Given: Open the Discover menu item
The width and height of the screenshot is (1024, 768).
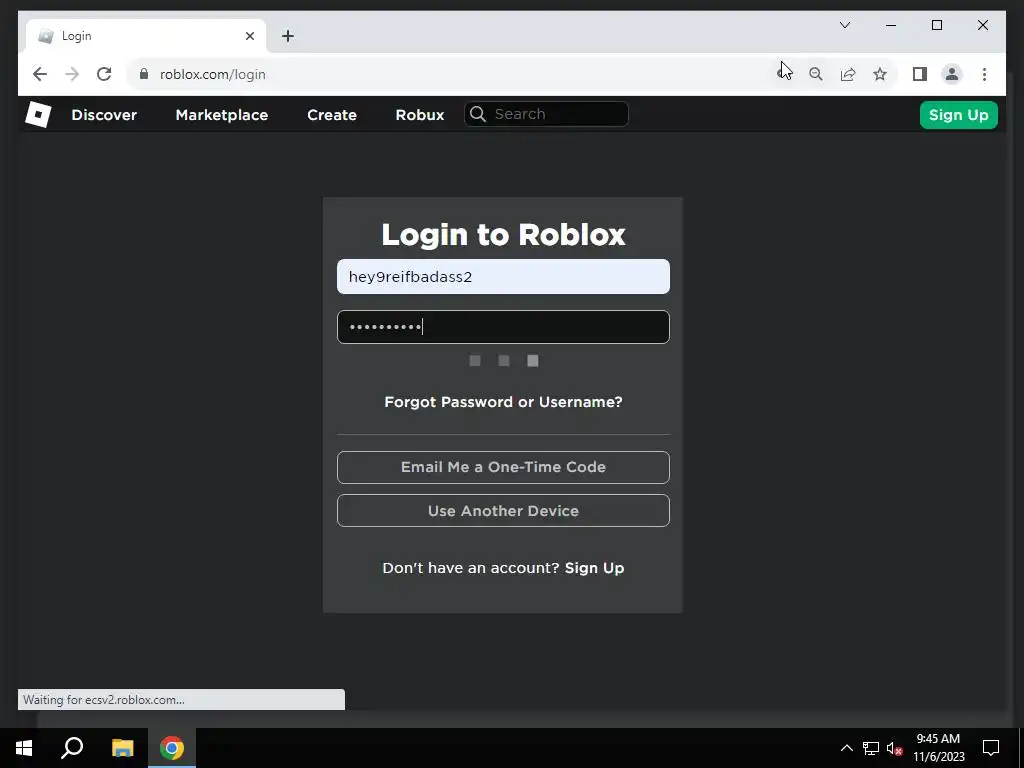Looking at the screenshot, I should (x=104, y=115).
